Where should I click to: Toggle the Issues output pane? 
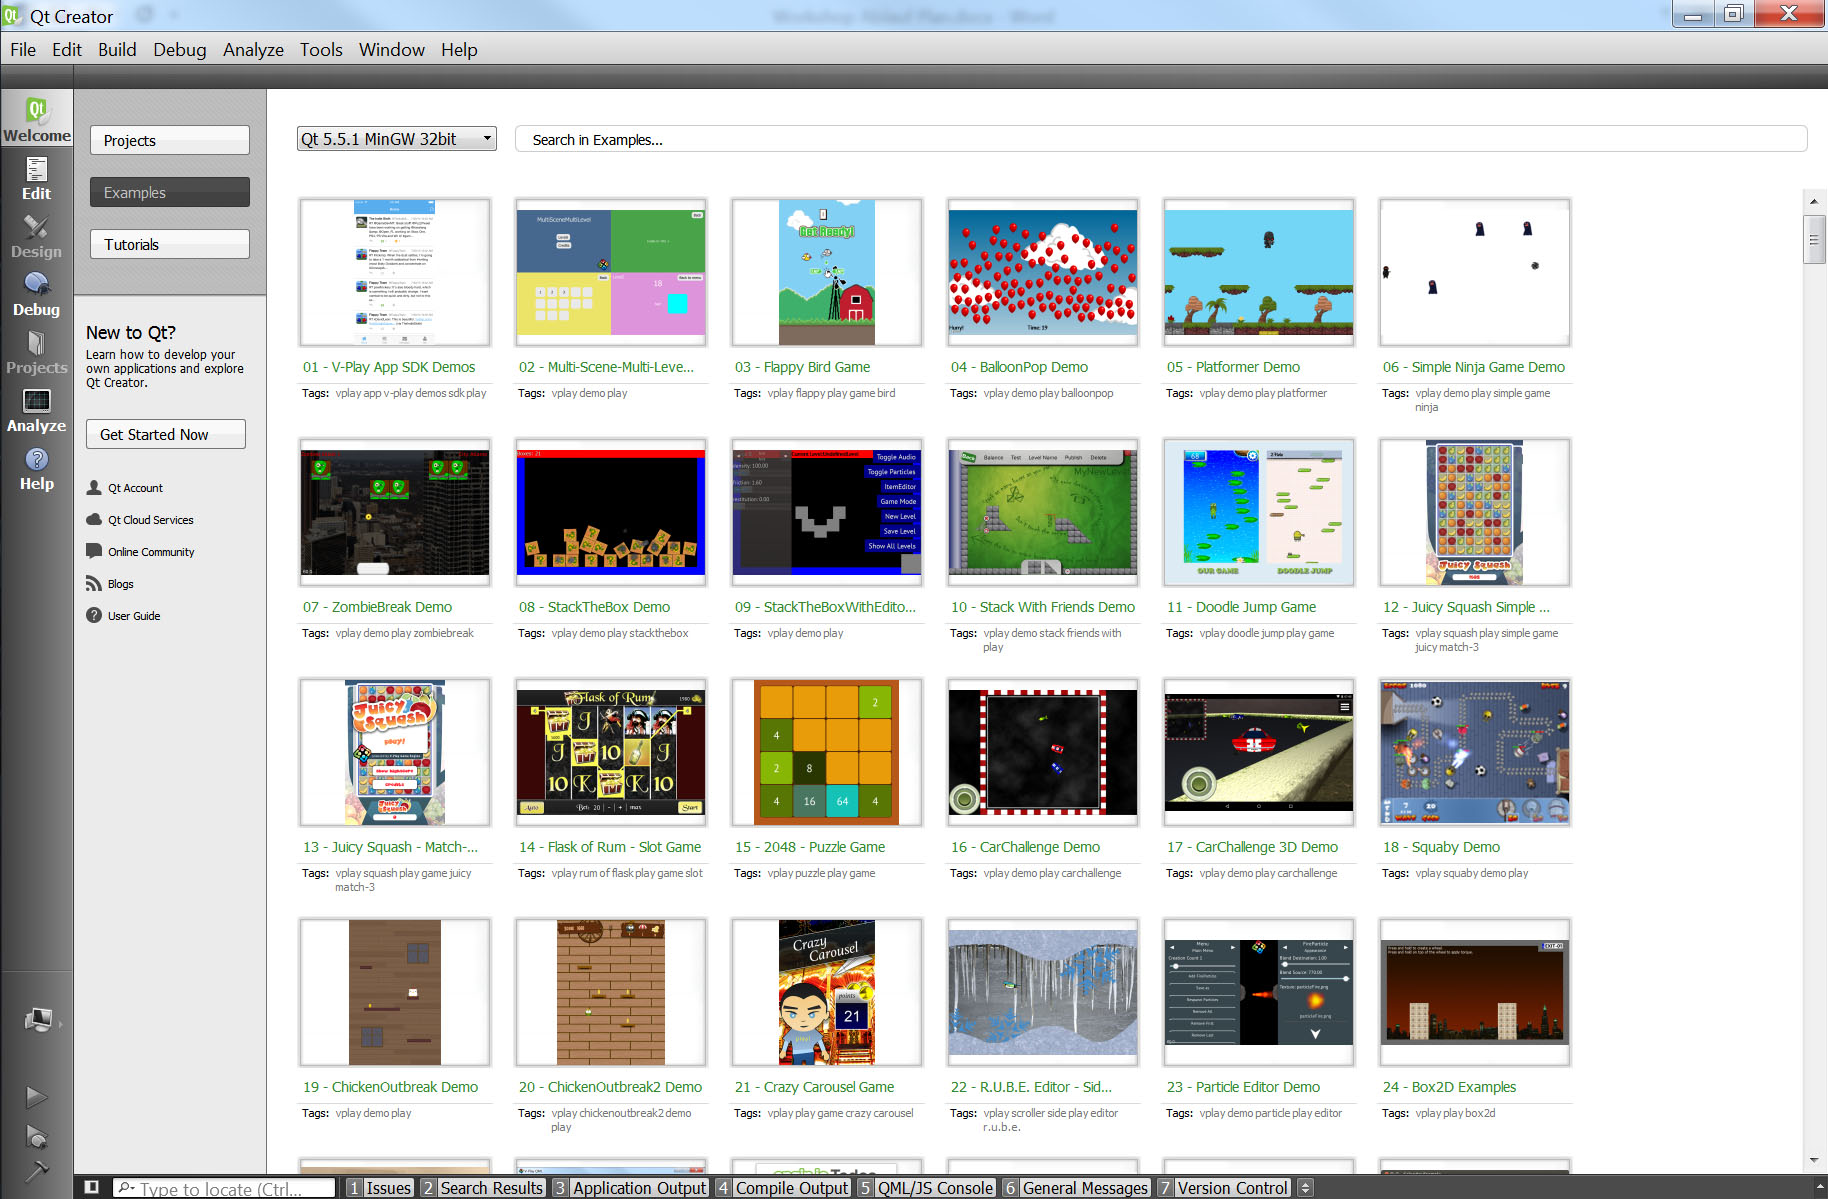(380, 1188)
